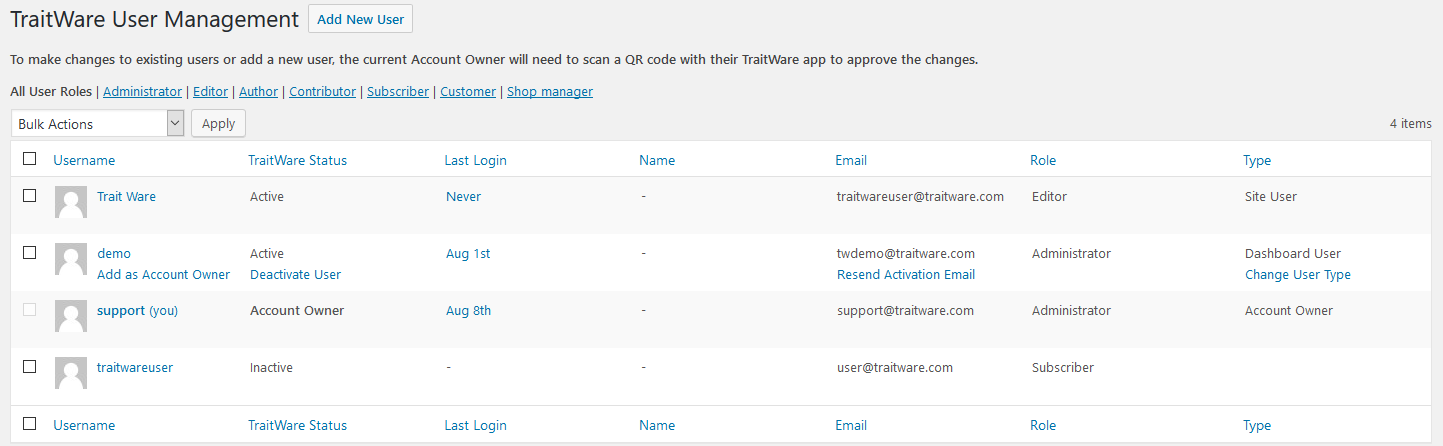This screenshot has width=1443, height=446.
Task: Click the traitwareuser@traitware.com email
Action: tap(920, 197)
